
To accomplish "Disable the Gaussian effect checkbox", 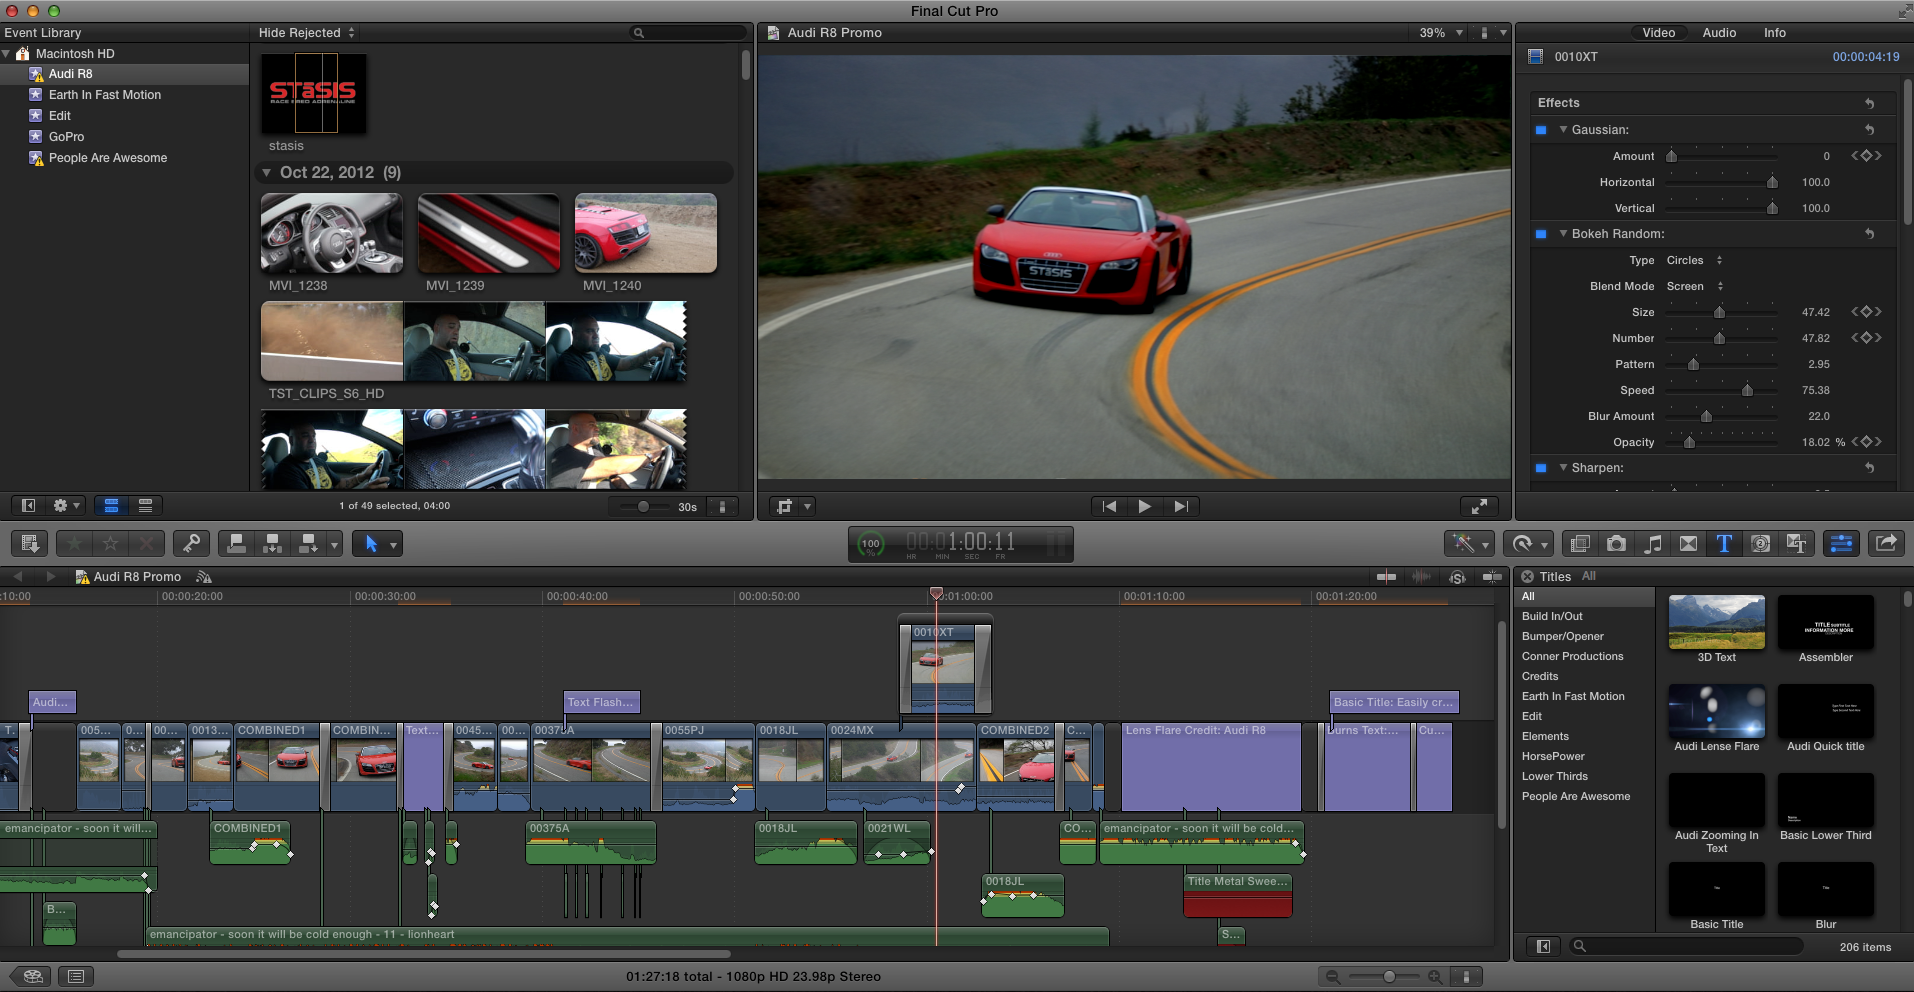I will (1541, 130).
